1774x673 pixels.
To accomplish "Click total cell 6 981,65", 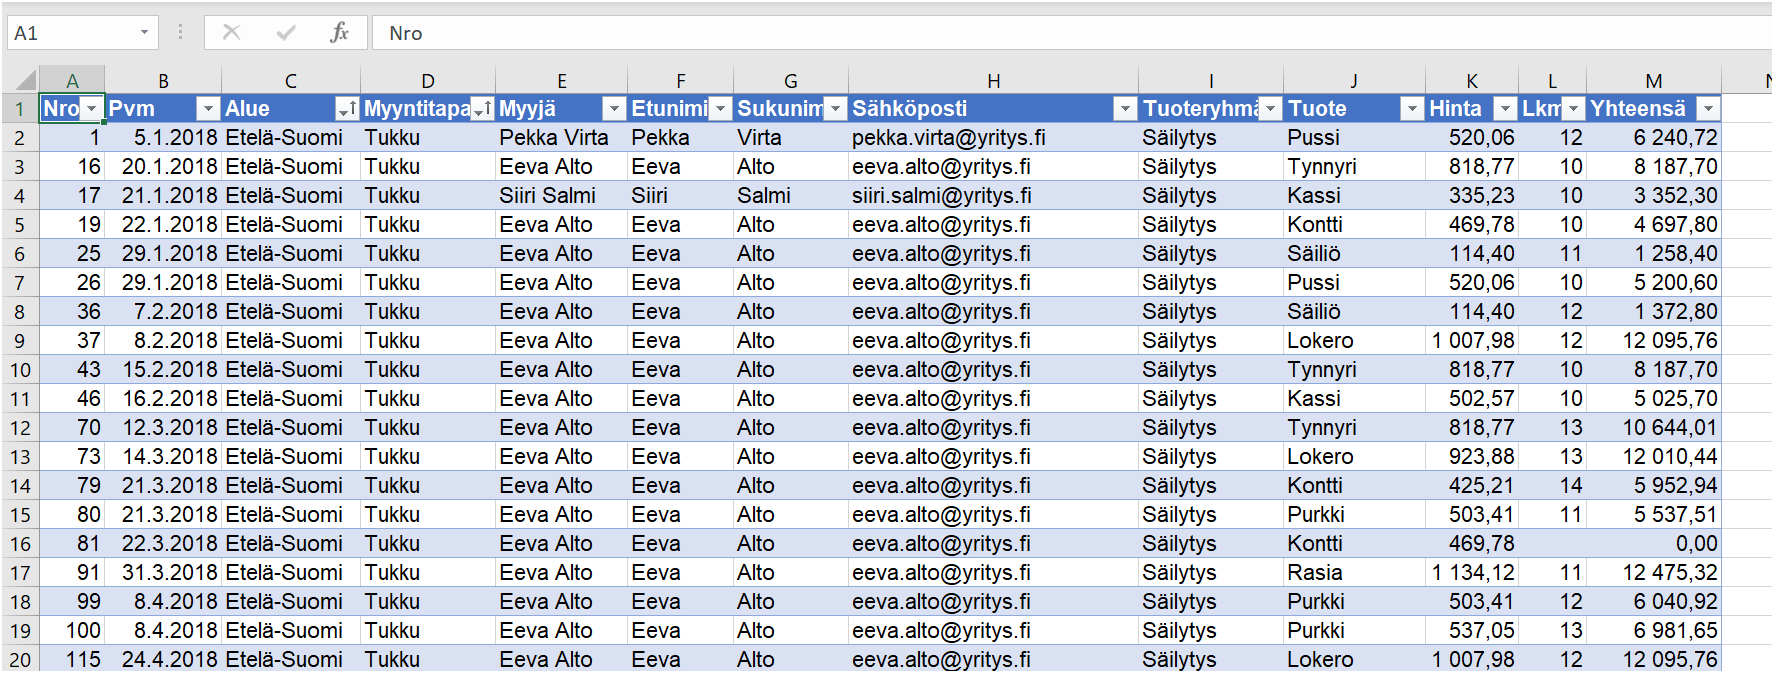I will click(1654, 631).
